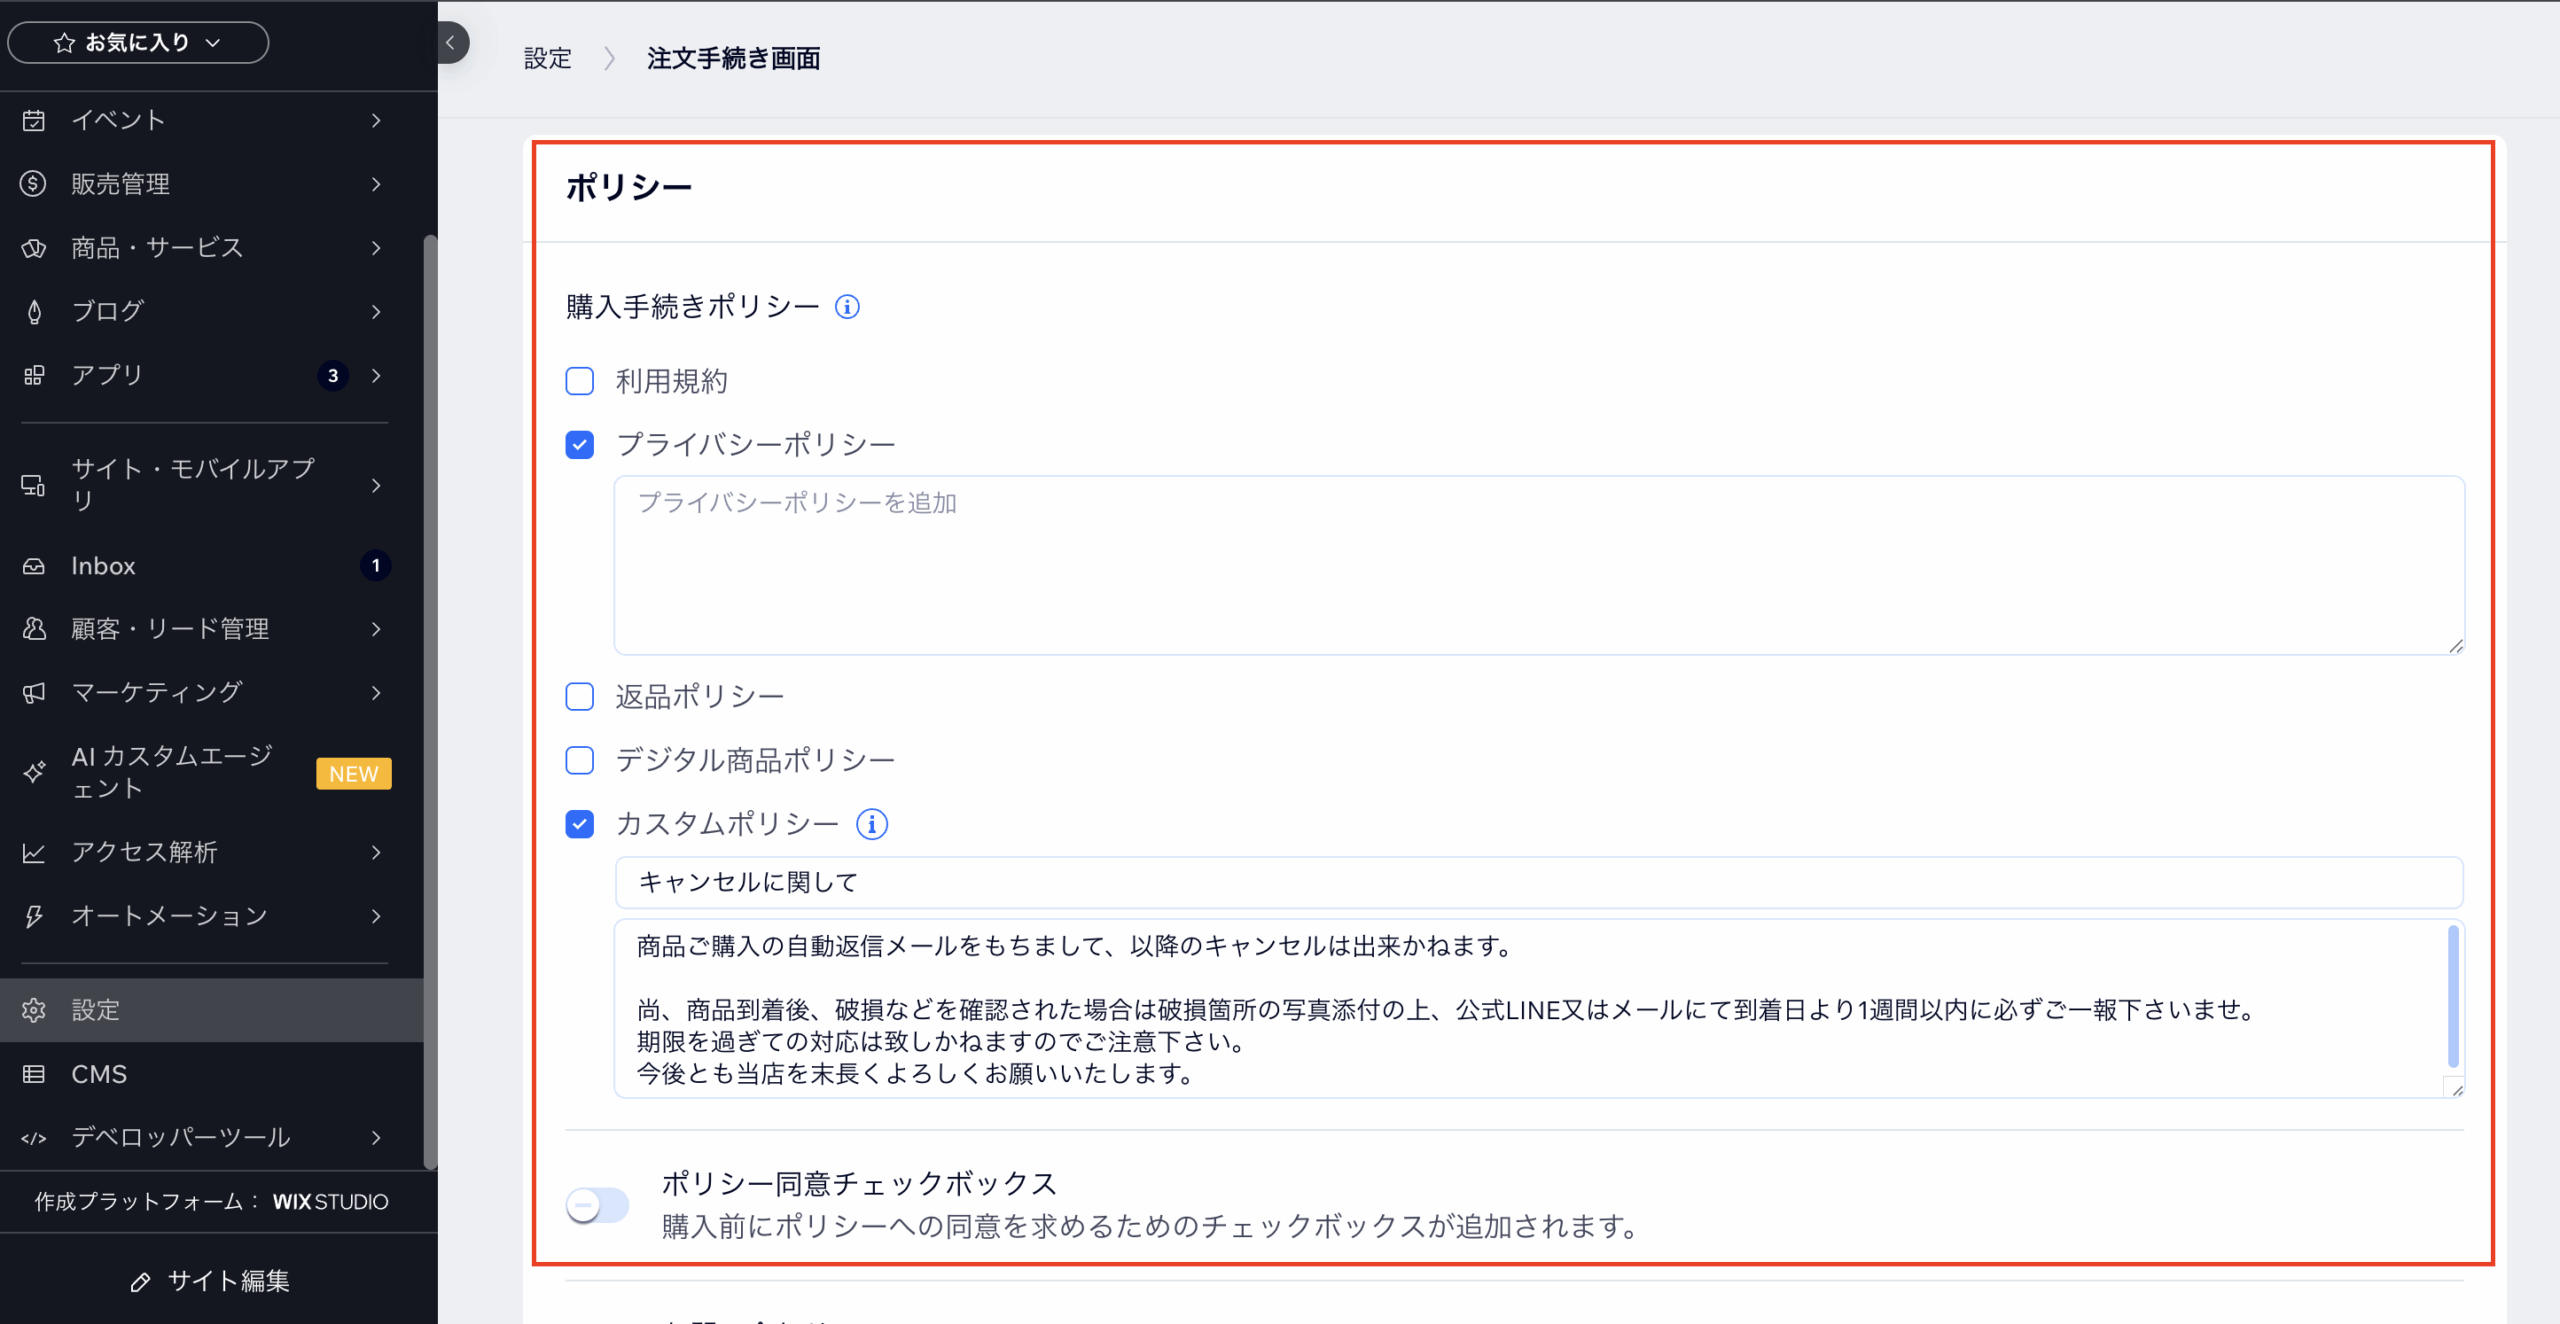Enable the 返品ポリシー checkbox
This screenshot has height=1324, width=2560.
(580, 697)
